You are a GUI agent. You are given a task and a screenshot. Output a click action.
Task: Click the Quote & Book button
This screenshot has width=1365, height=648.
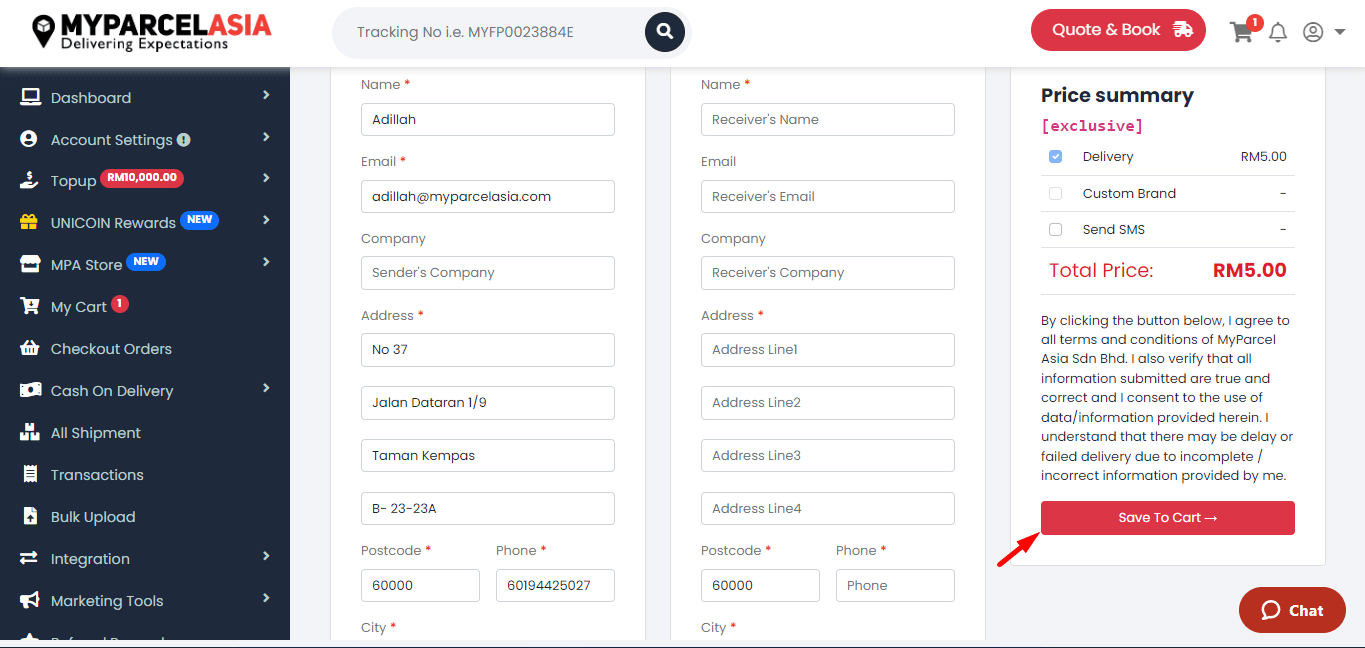1118,30
